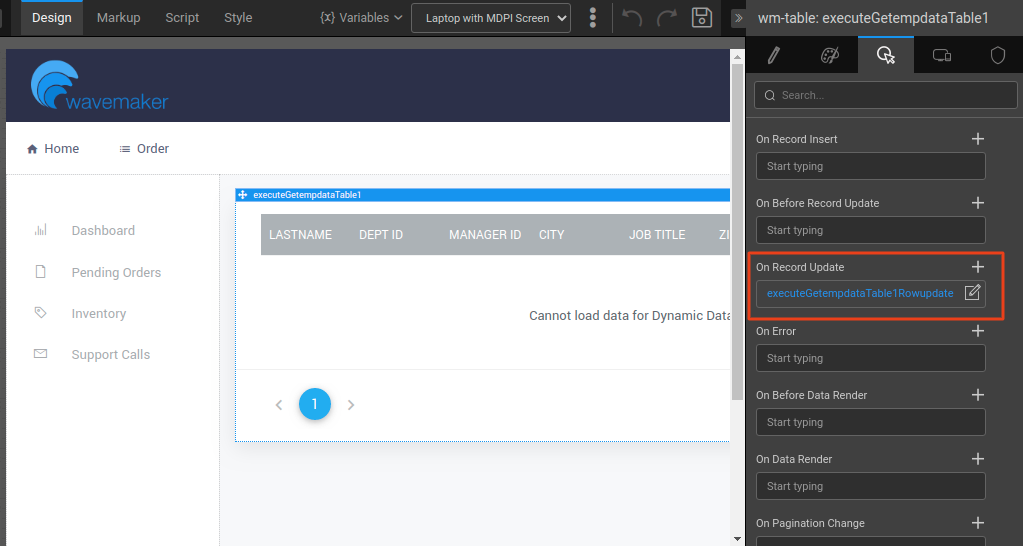The height and width of the screenshot is (546, 1023).
Task: Open the Variables dropdown
Action: pyautogui.click(x=361, y=18)
